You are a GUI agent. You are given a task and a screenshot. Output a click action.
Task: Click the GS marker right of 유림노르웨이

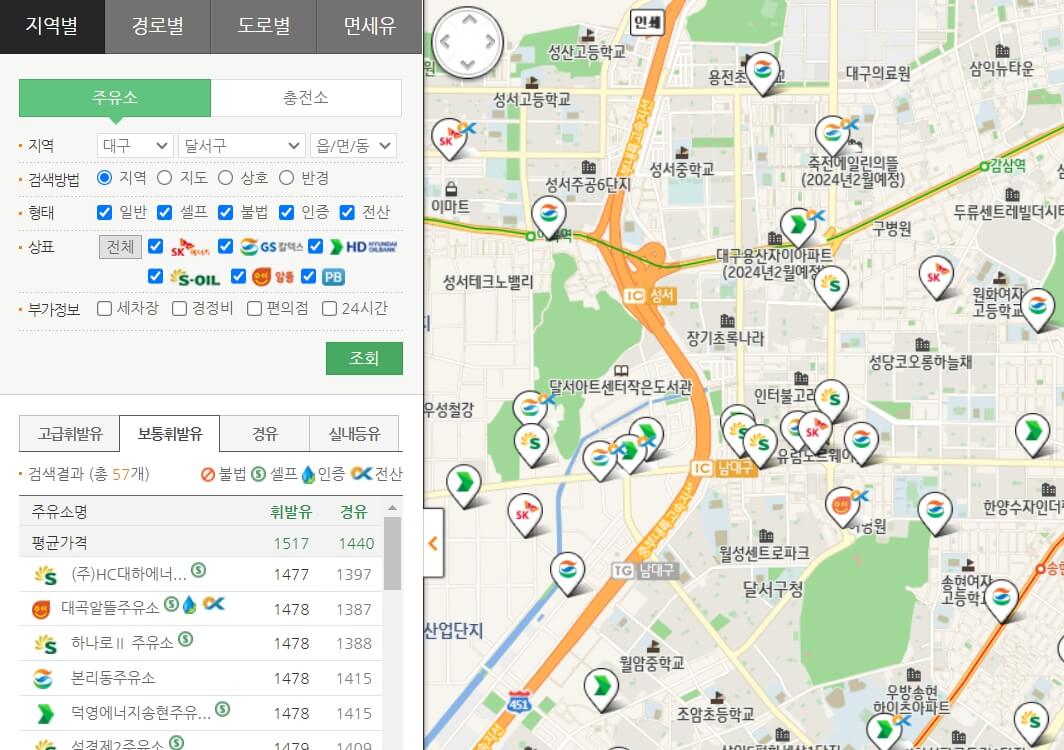(x=861, y=441)
